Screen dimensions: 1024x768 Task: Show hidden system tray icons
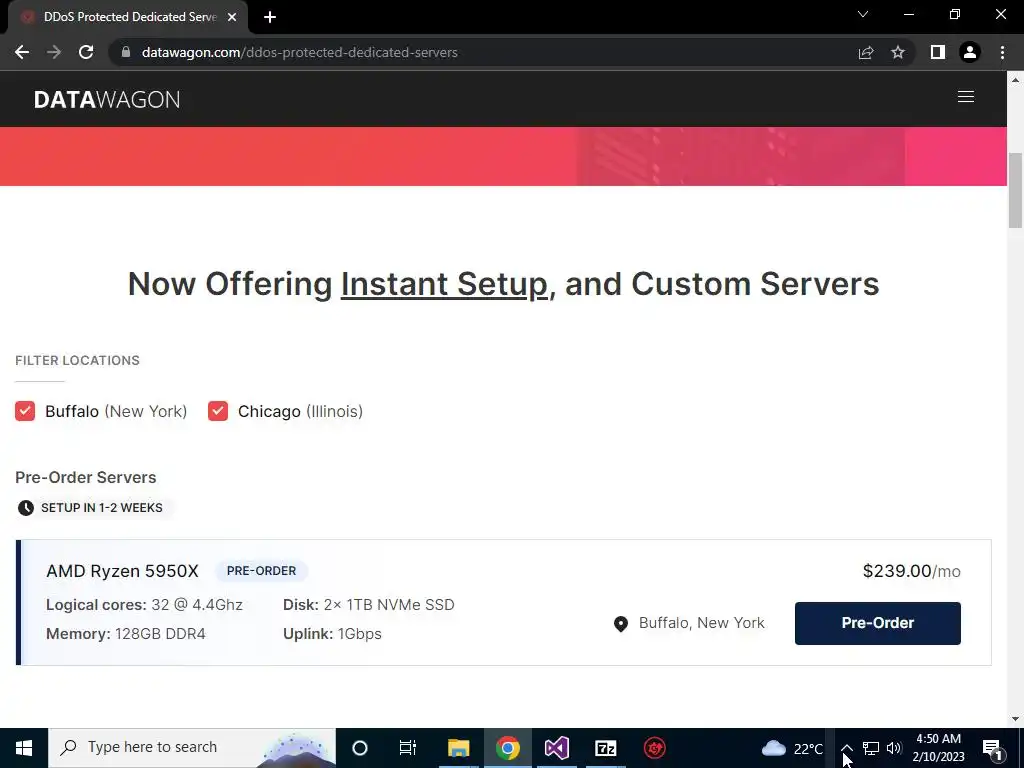coord(846,748)
